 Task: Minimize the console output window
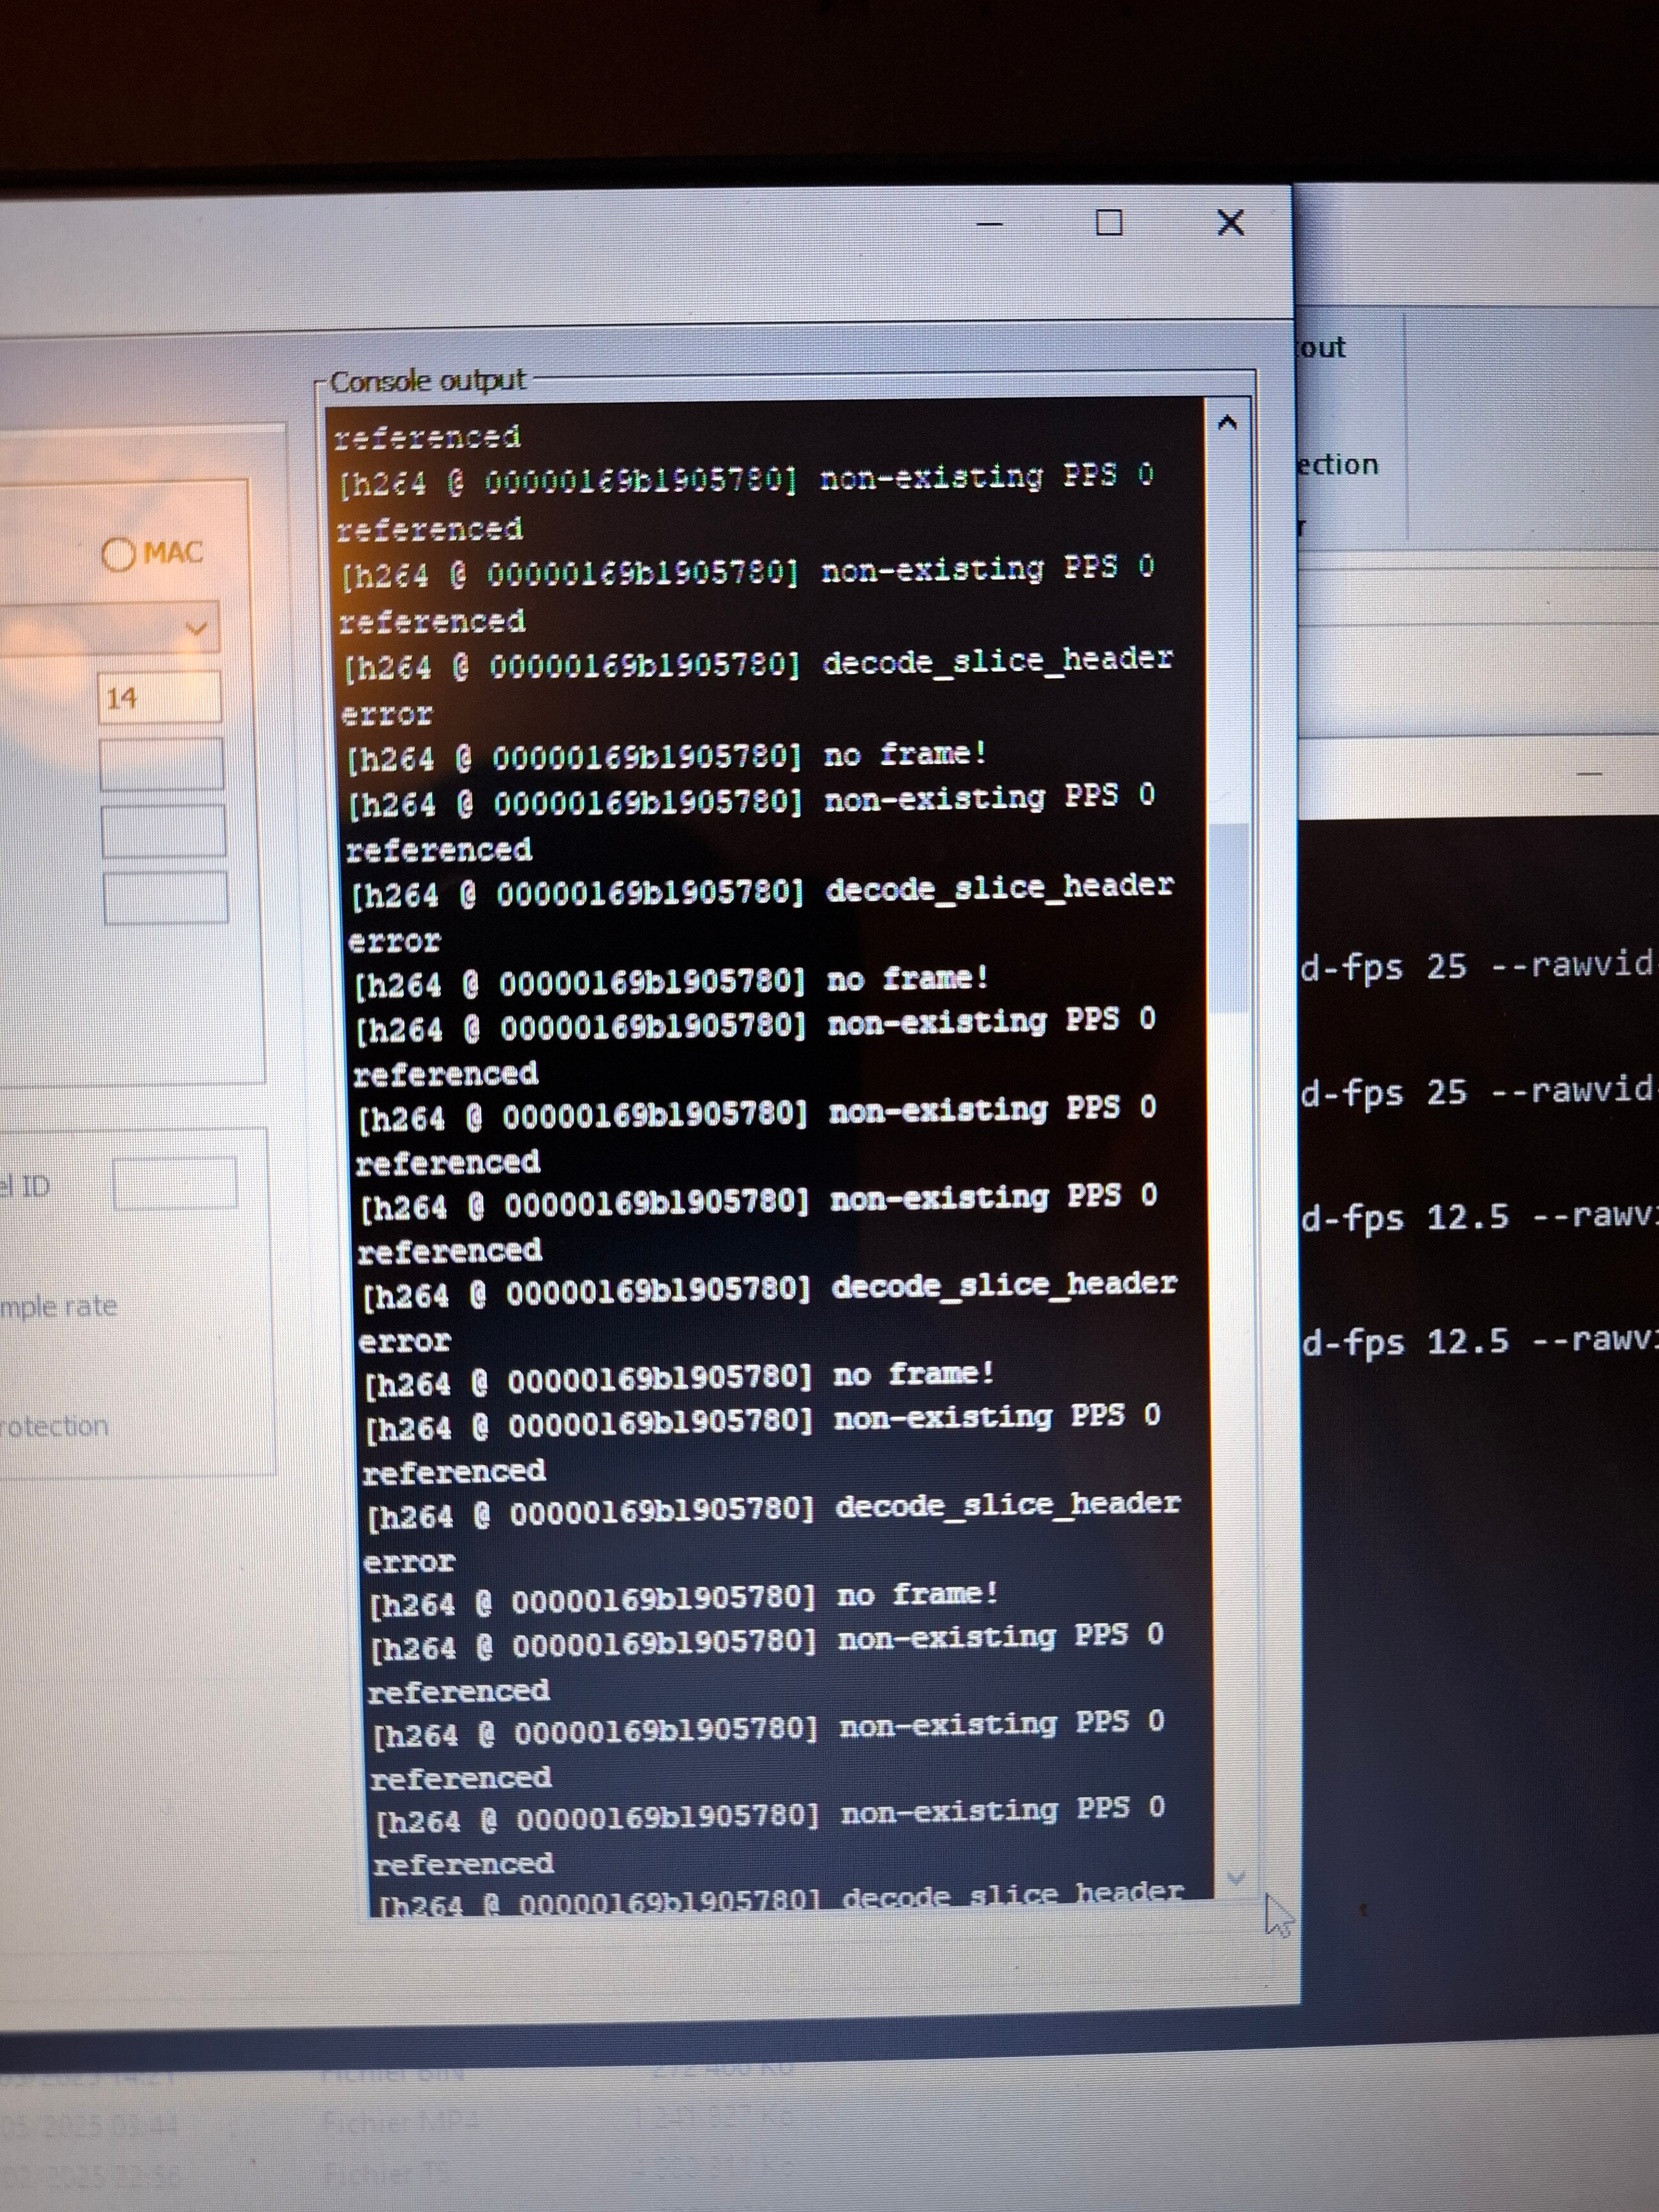pyautogui.click(x=989, y=224)
